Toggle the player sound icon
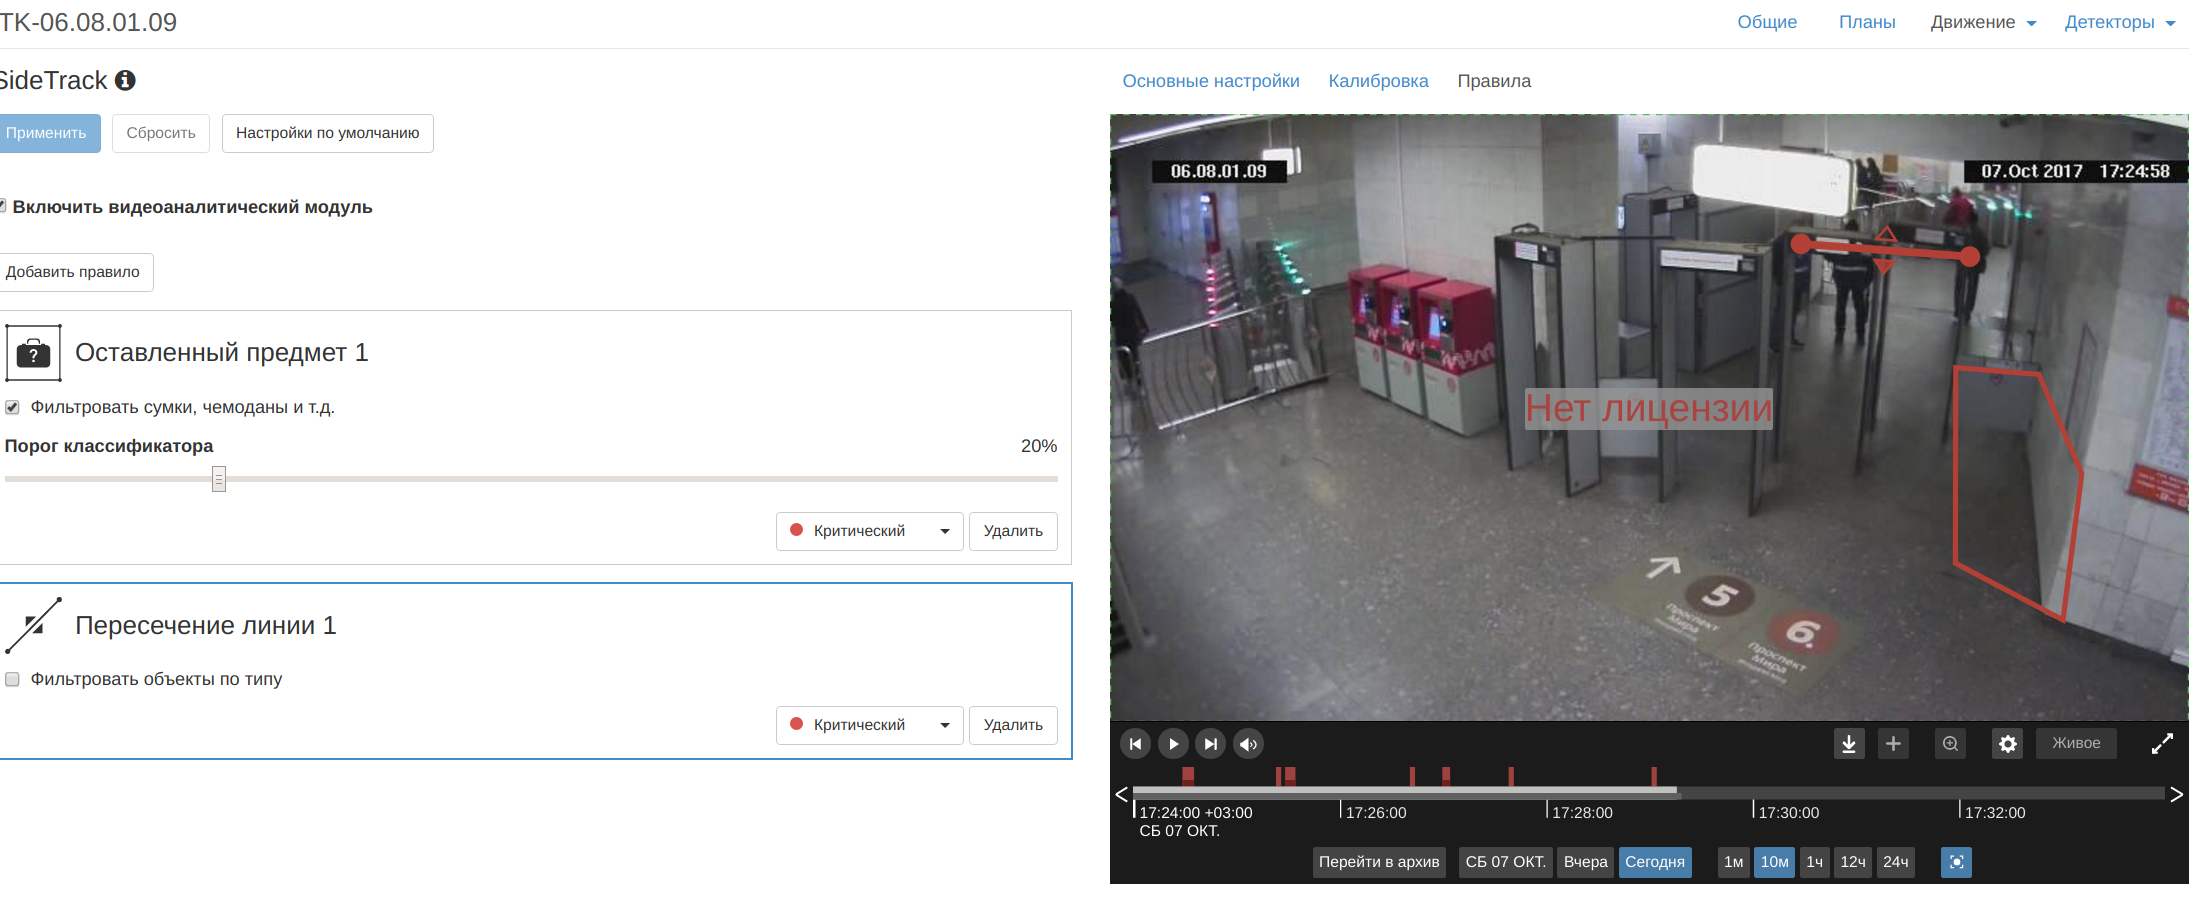This screenshot has width=2190, height=900. 1249,744
